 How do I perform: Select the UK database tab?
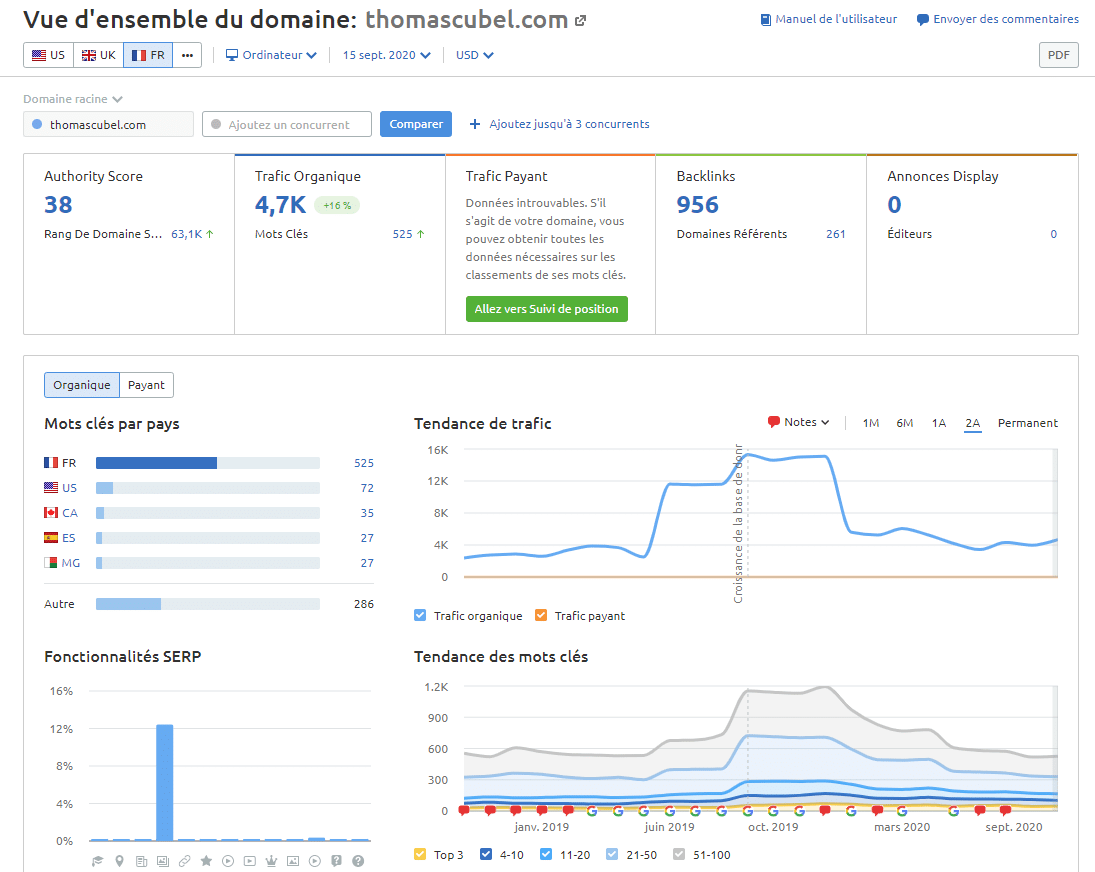98,55
